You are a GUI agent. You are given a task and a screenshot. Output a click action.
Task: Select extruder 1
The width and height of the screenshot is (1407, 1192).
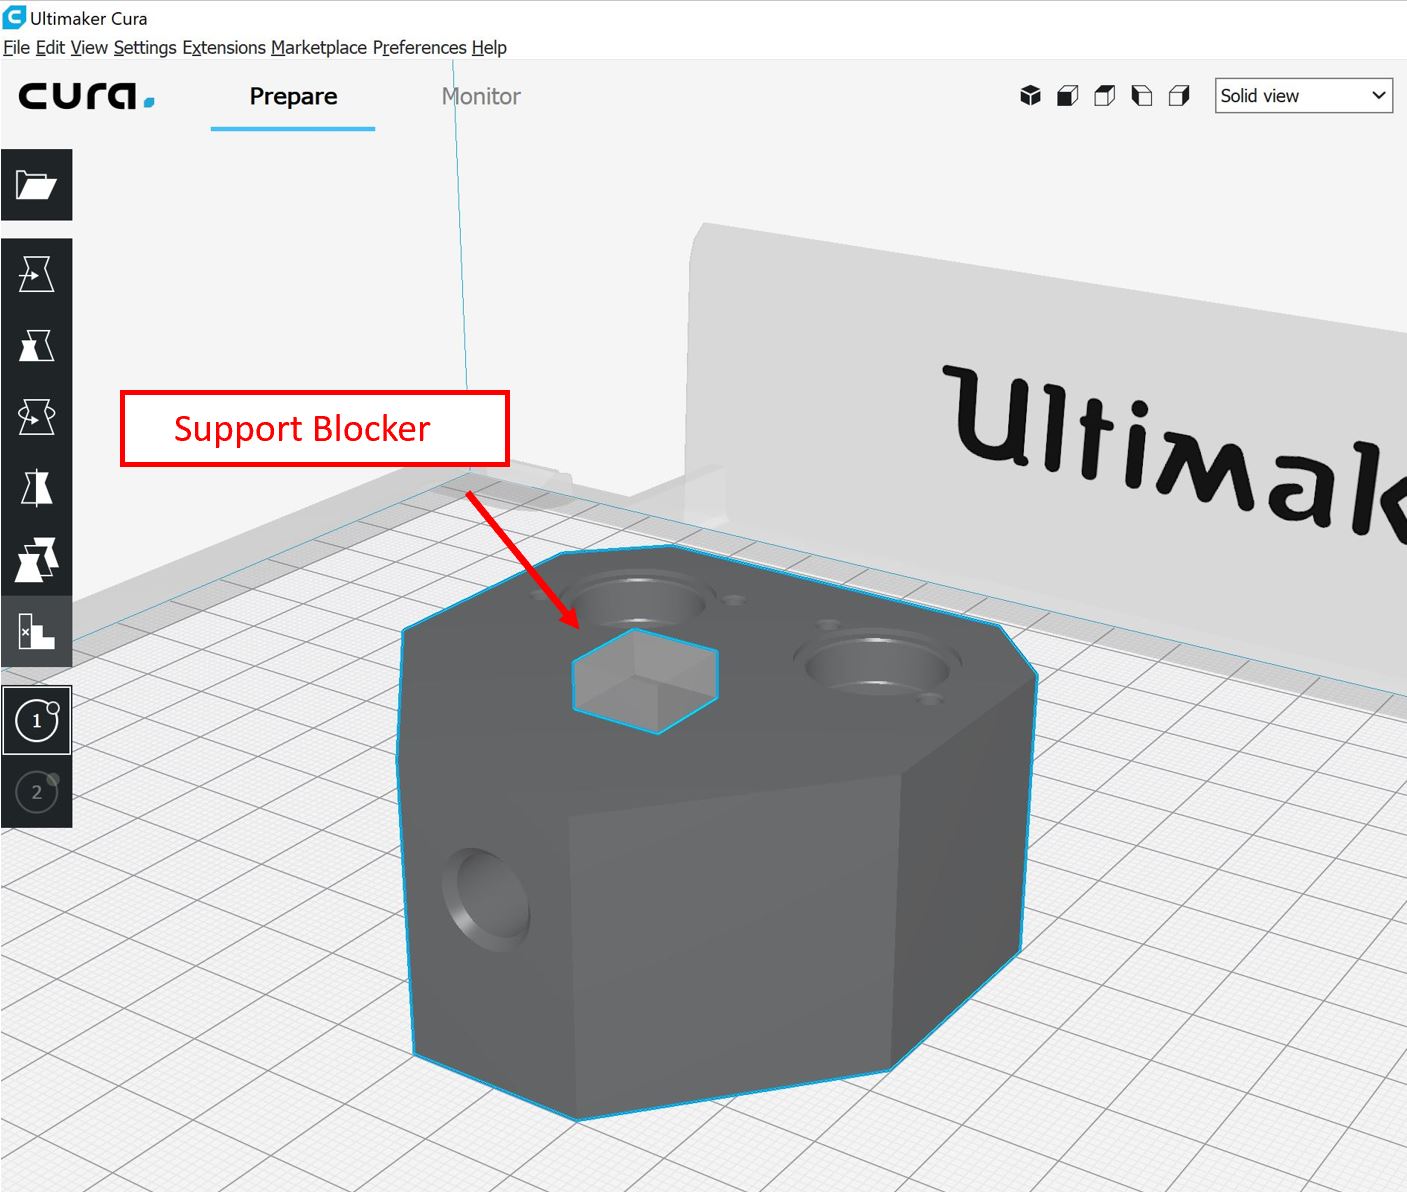[37, 720]
